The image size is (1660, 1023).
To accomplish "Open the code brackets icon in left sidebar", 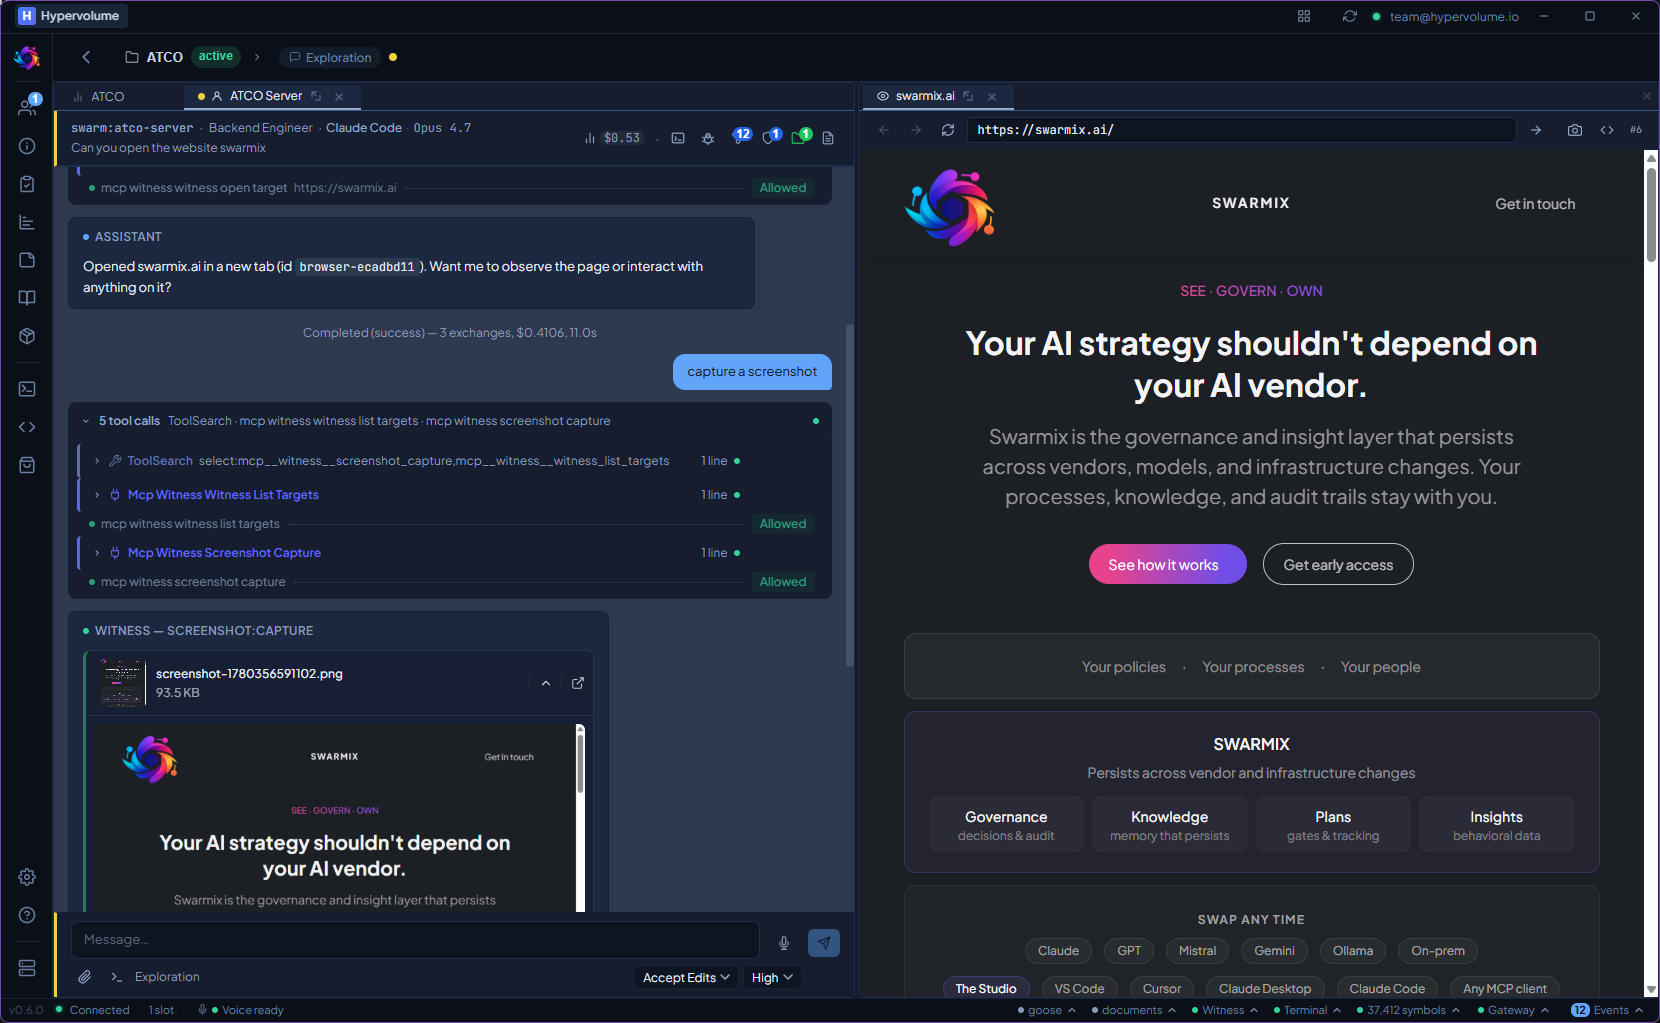I will point(27,427).
